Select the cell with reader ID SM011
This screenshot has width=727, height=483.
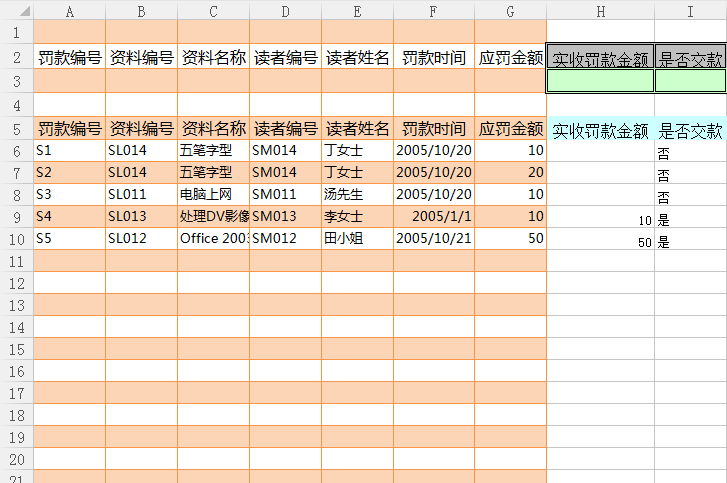point(285,194)
